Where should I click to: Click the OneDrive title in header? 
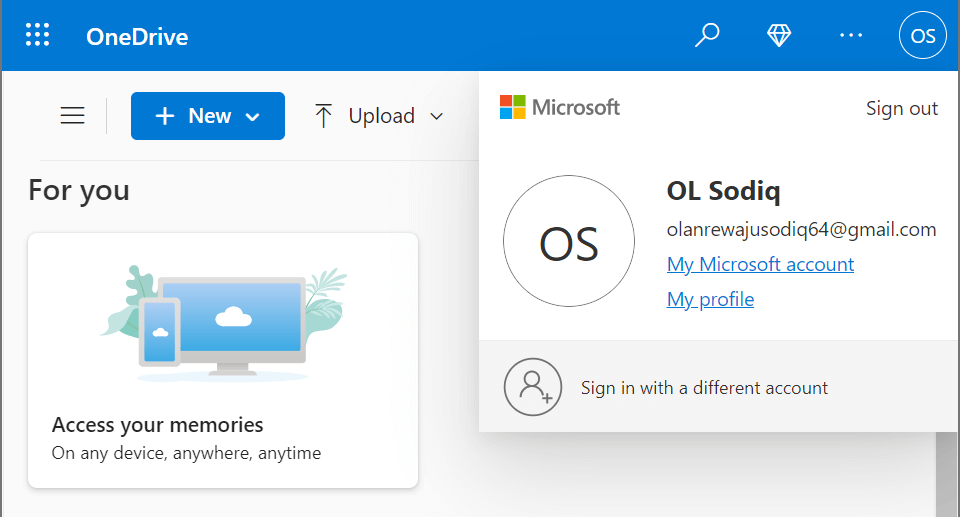[137, 38]
